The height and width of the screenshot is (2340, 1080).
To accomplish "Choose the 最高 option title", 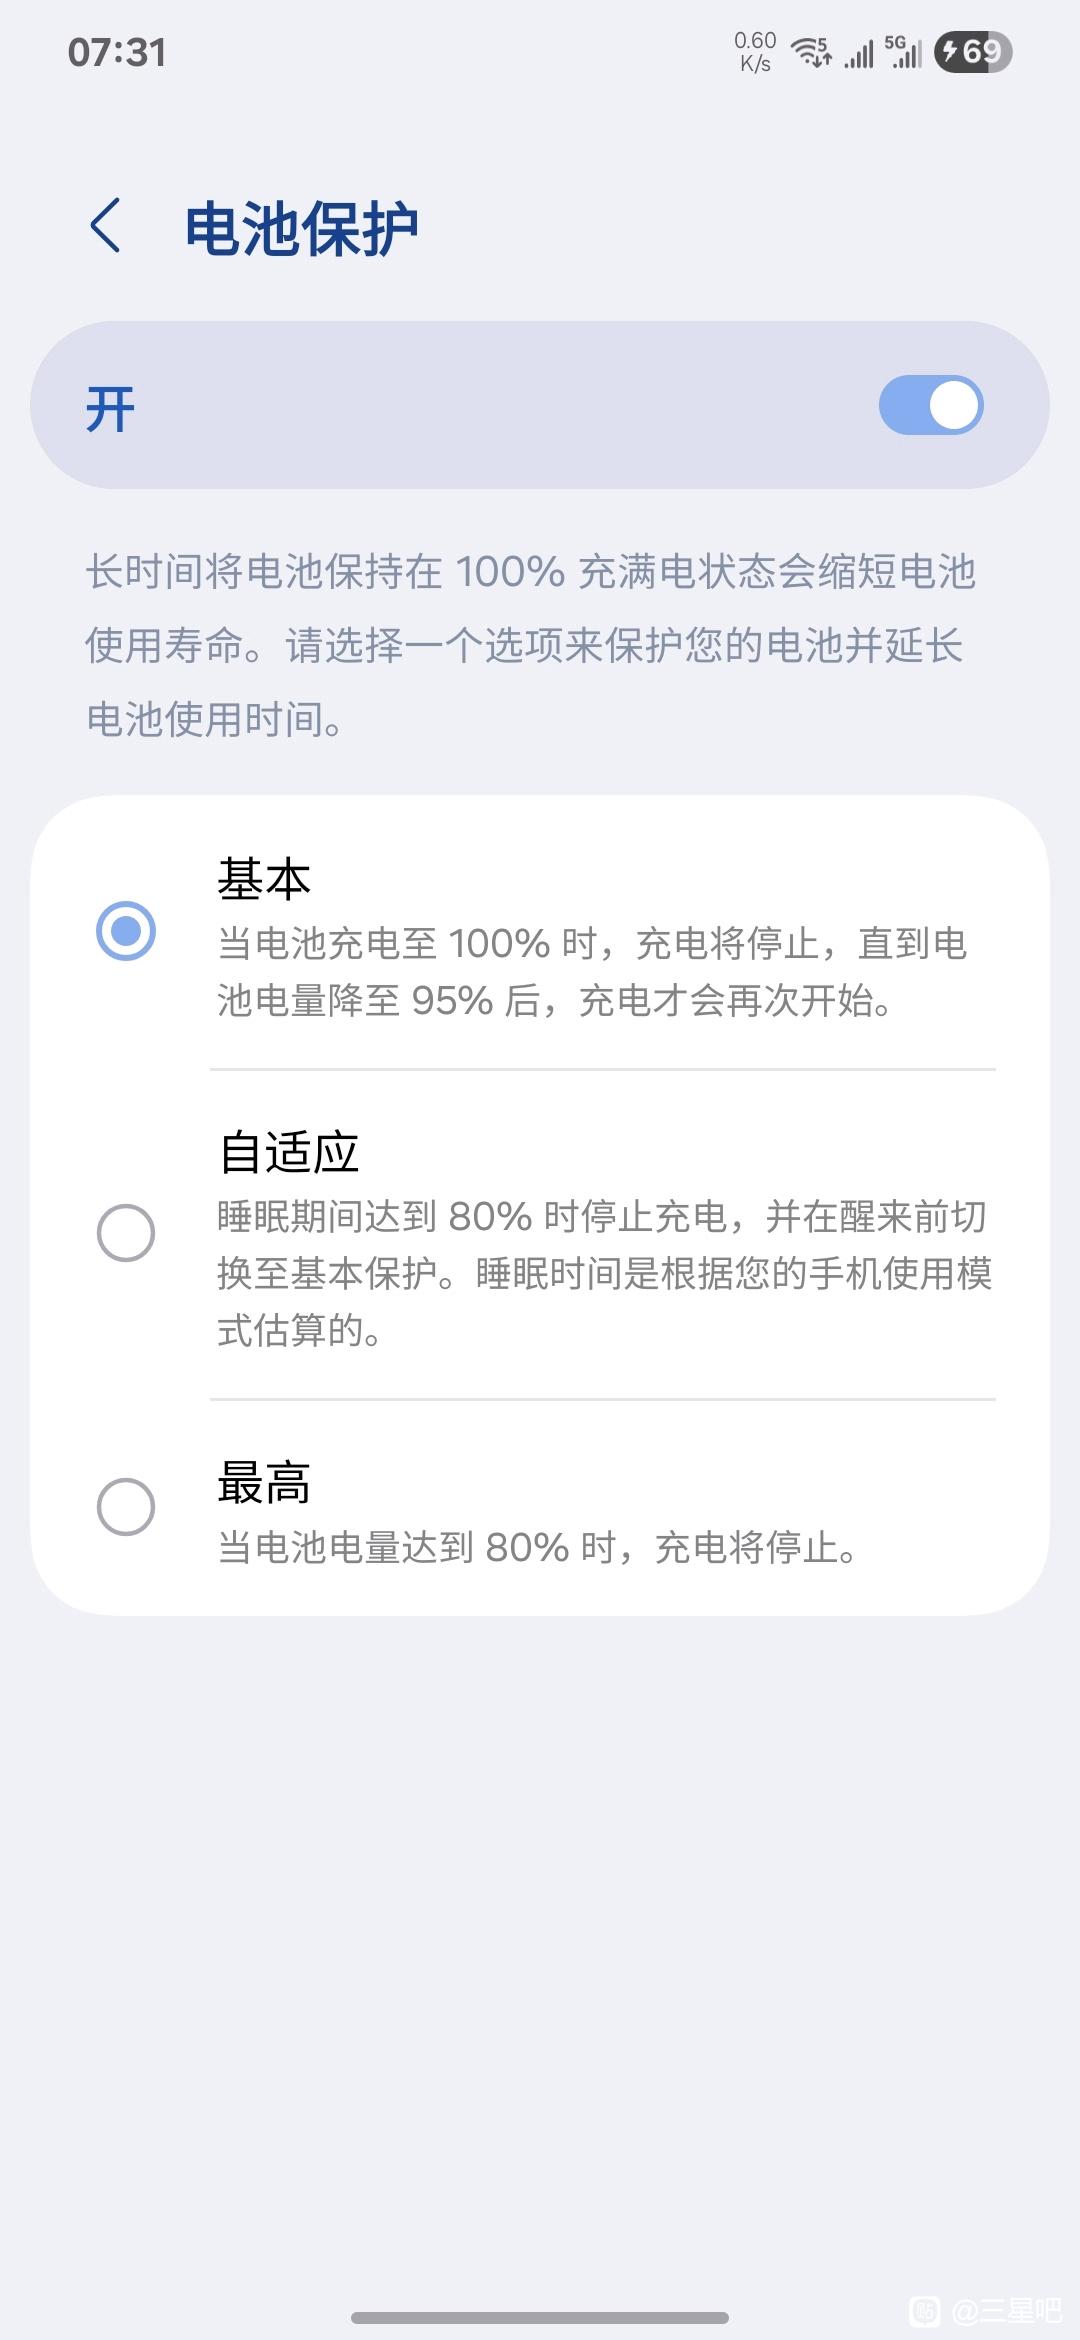I will 264,1482.
